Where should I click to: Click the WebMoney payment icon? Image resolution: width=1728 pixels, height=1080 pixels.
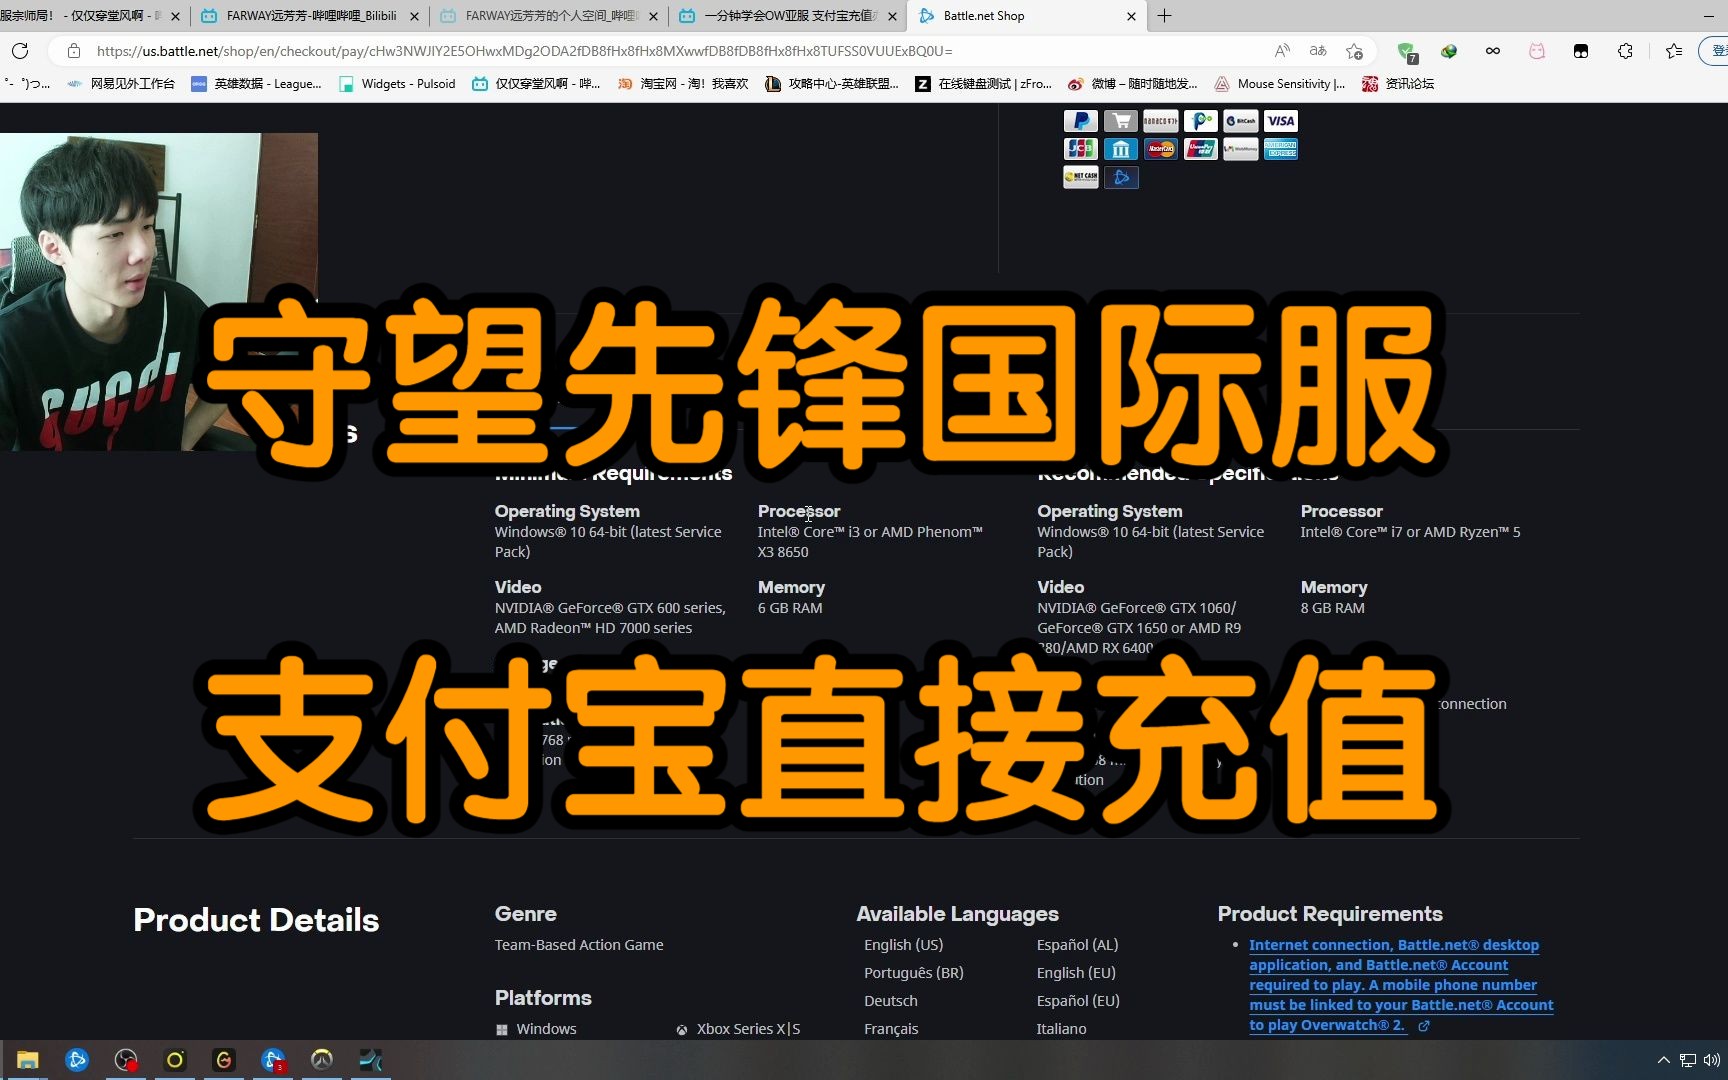pyautogui.click(x=1240, y=149)
